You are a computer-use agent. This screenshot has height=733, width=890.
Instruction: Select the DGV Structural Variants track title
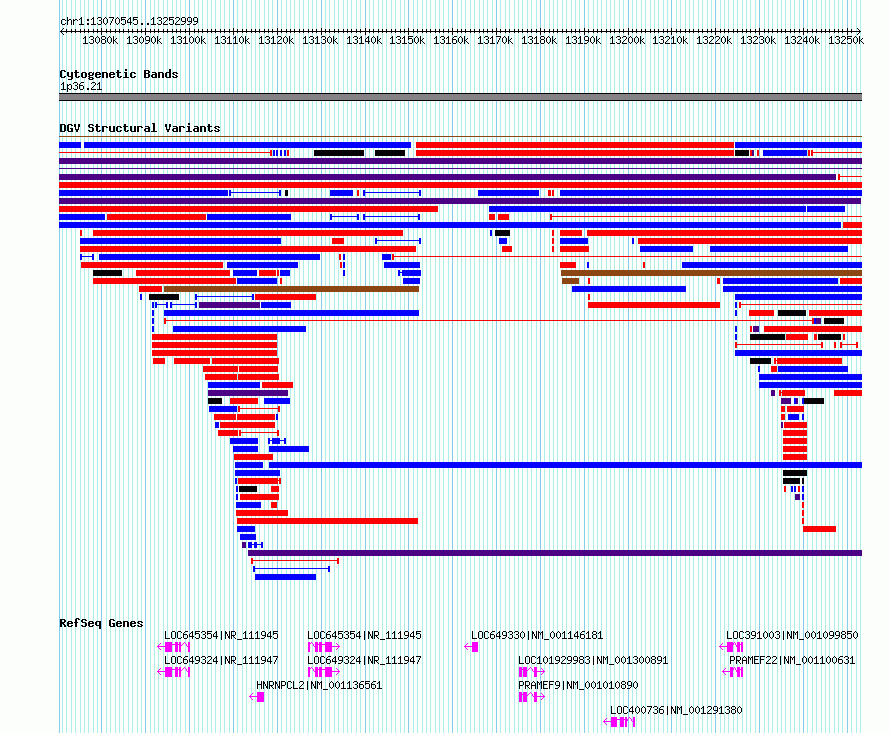[140, 128]
